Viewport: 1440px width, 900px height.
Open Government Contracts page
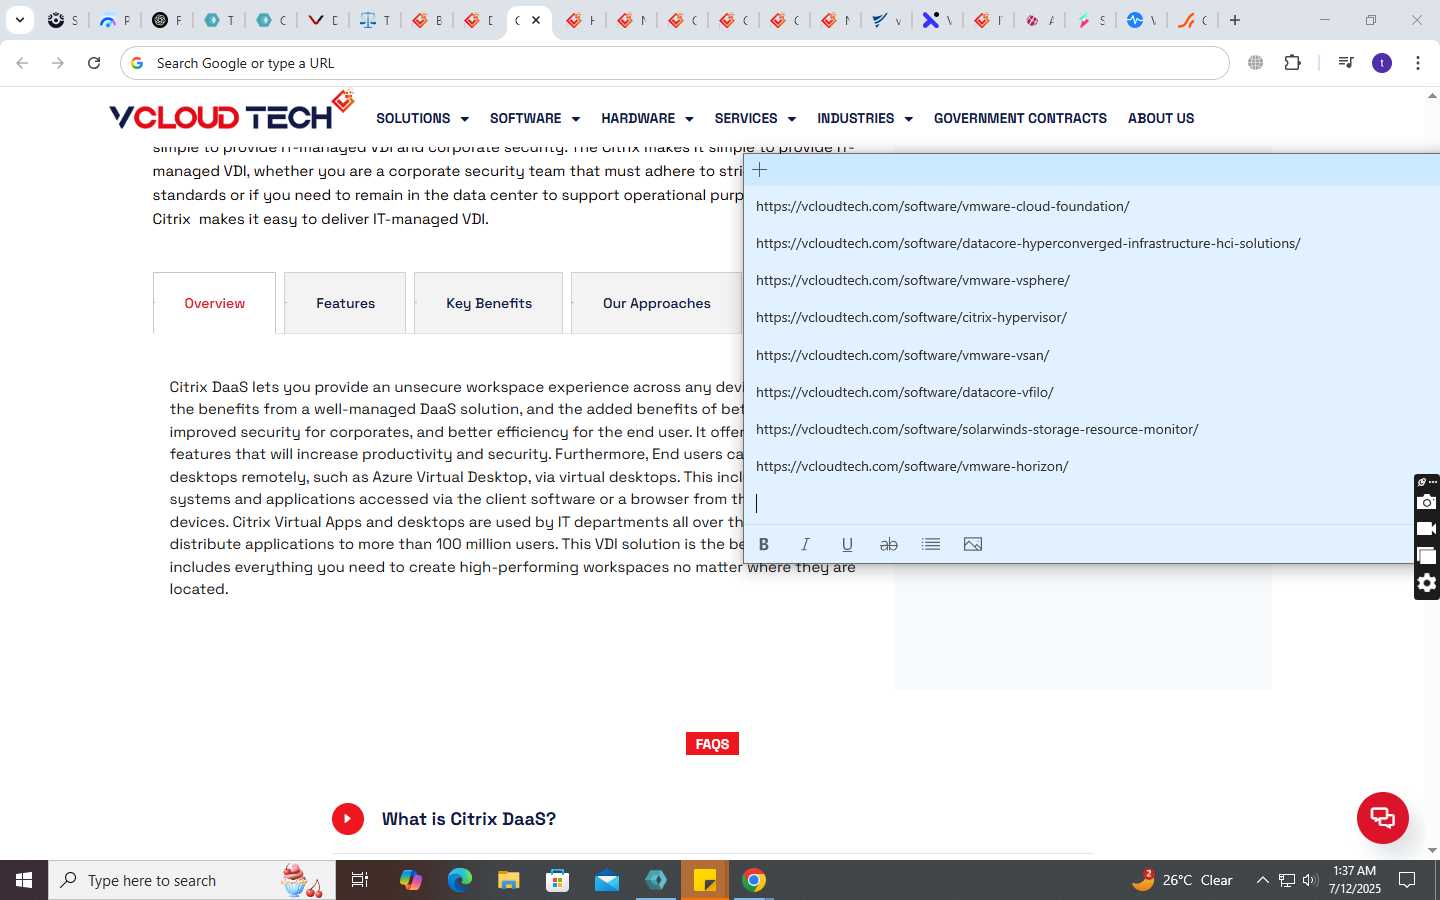coord(1020,118)
